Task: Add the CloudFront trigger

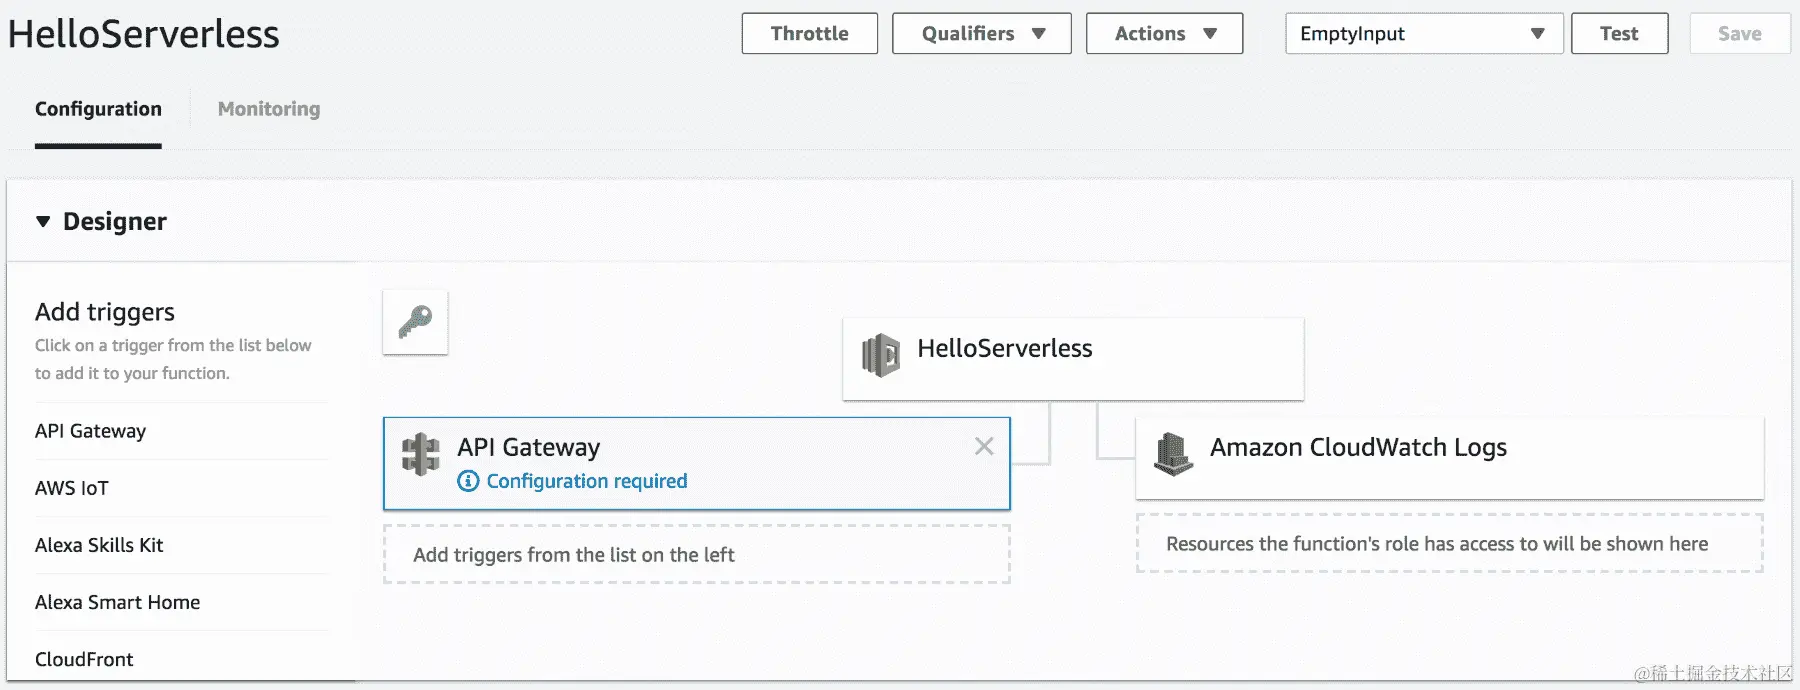Action: pos(84,659)
